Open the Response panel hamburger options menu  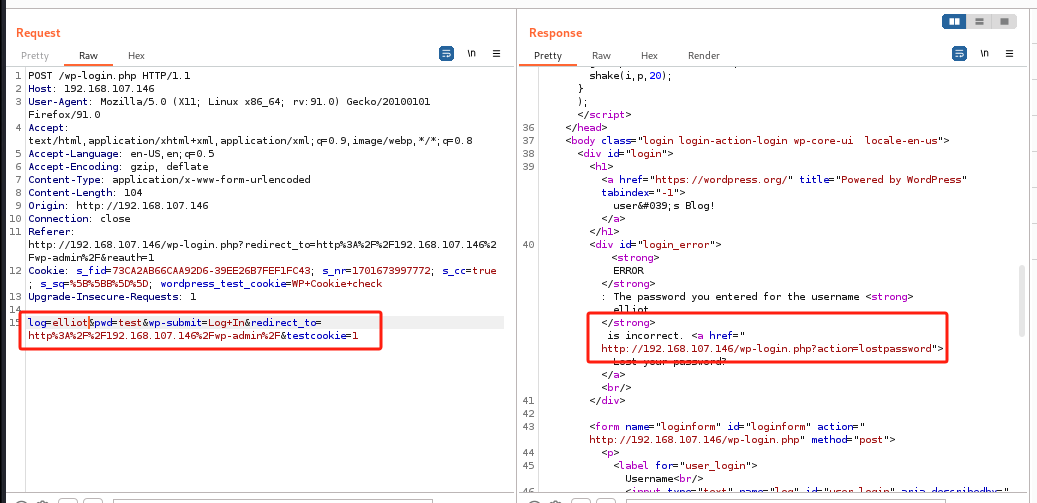pyautogui.click(x=1009, y=54)
